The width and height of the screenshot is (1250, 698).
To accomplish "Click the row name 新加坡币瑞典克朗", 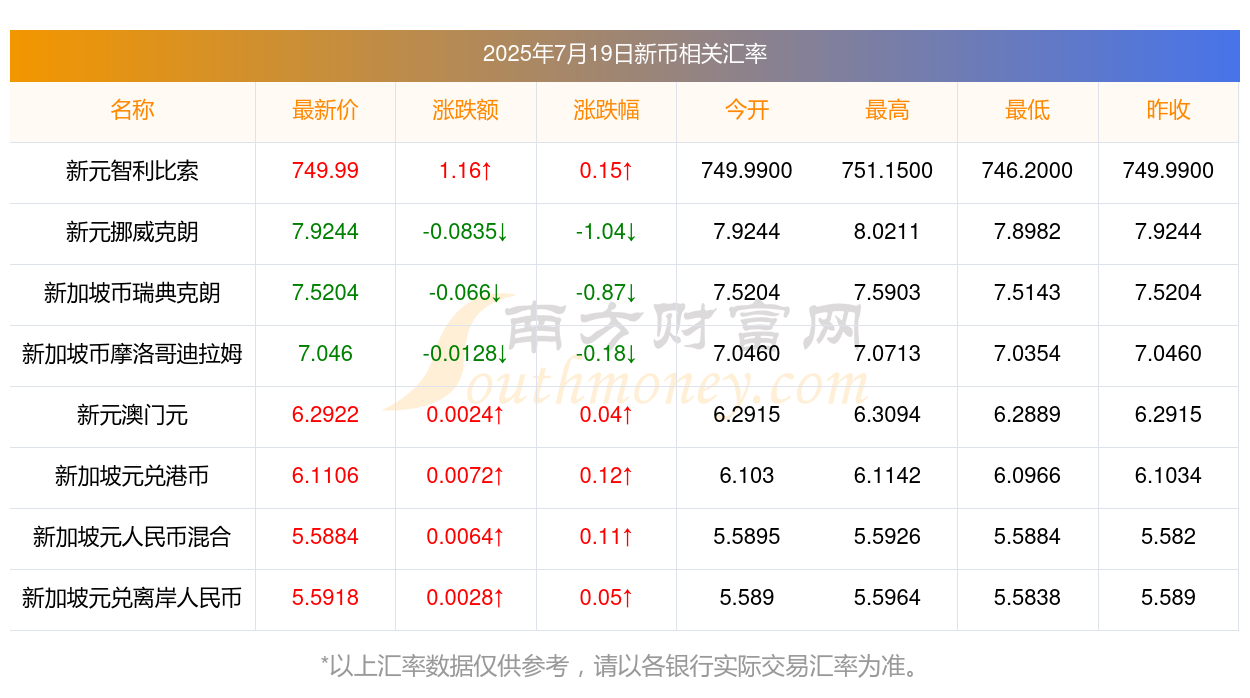I will tap(132, 293).
